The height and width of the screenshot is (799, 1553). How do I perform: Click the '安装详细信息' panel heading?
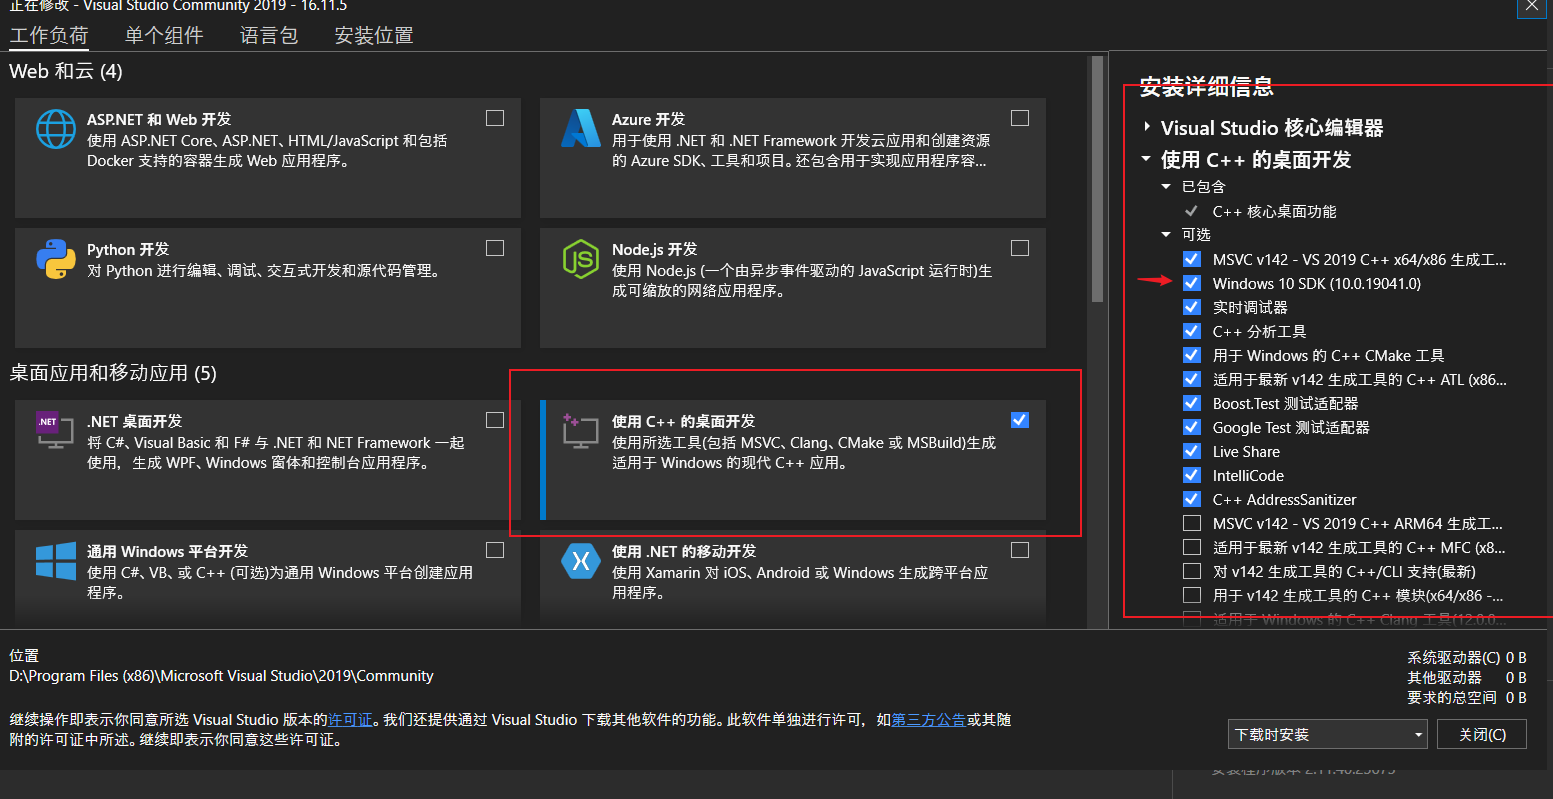click(1207, 87)
